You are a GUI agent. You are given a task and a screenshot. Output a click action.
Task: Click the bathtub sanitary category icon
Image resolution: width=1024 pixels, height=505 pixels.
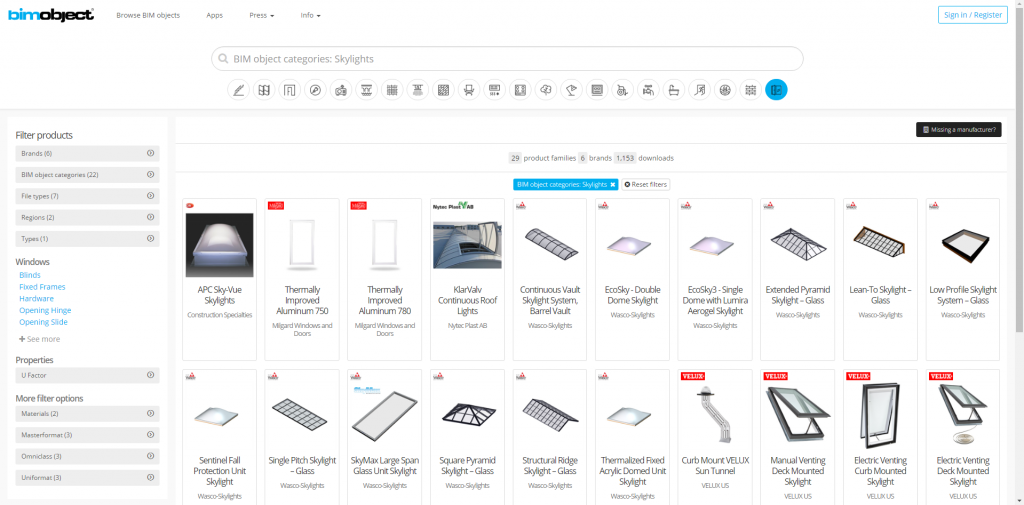(x=673, y=90)
